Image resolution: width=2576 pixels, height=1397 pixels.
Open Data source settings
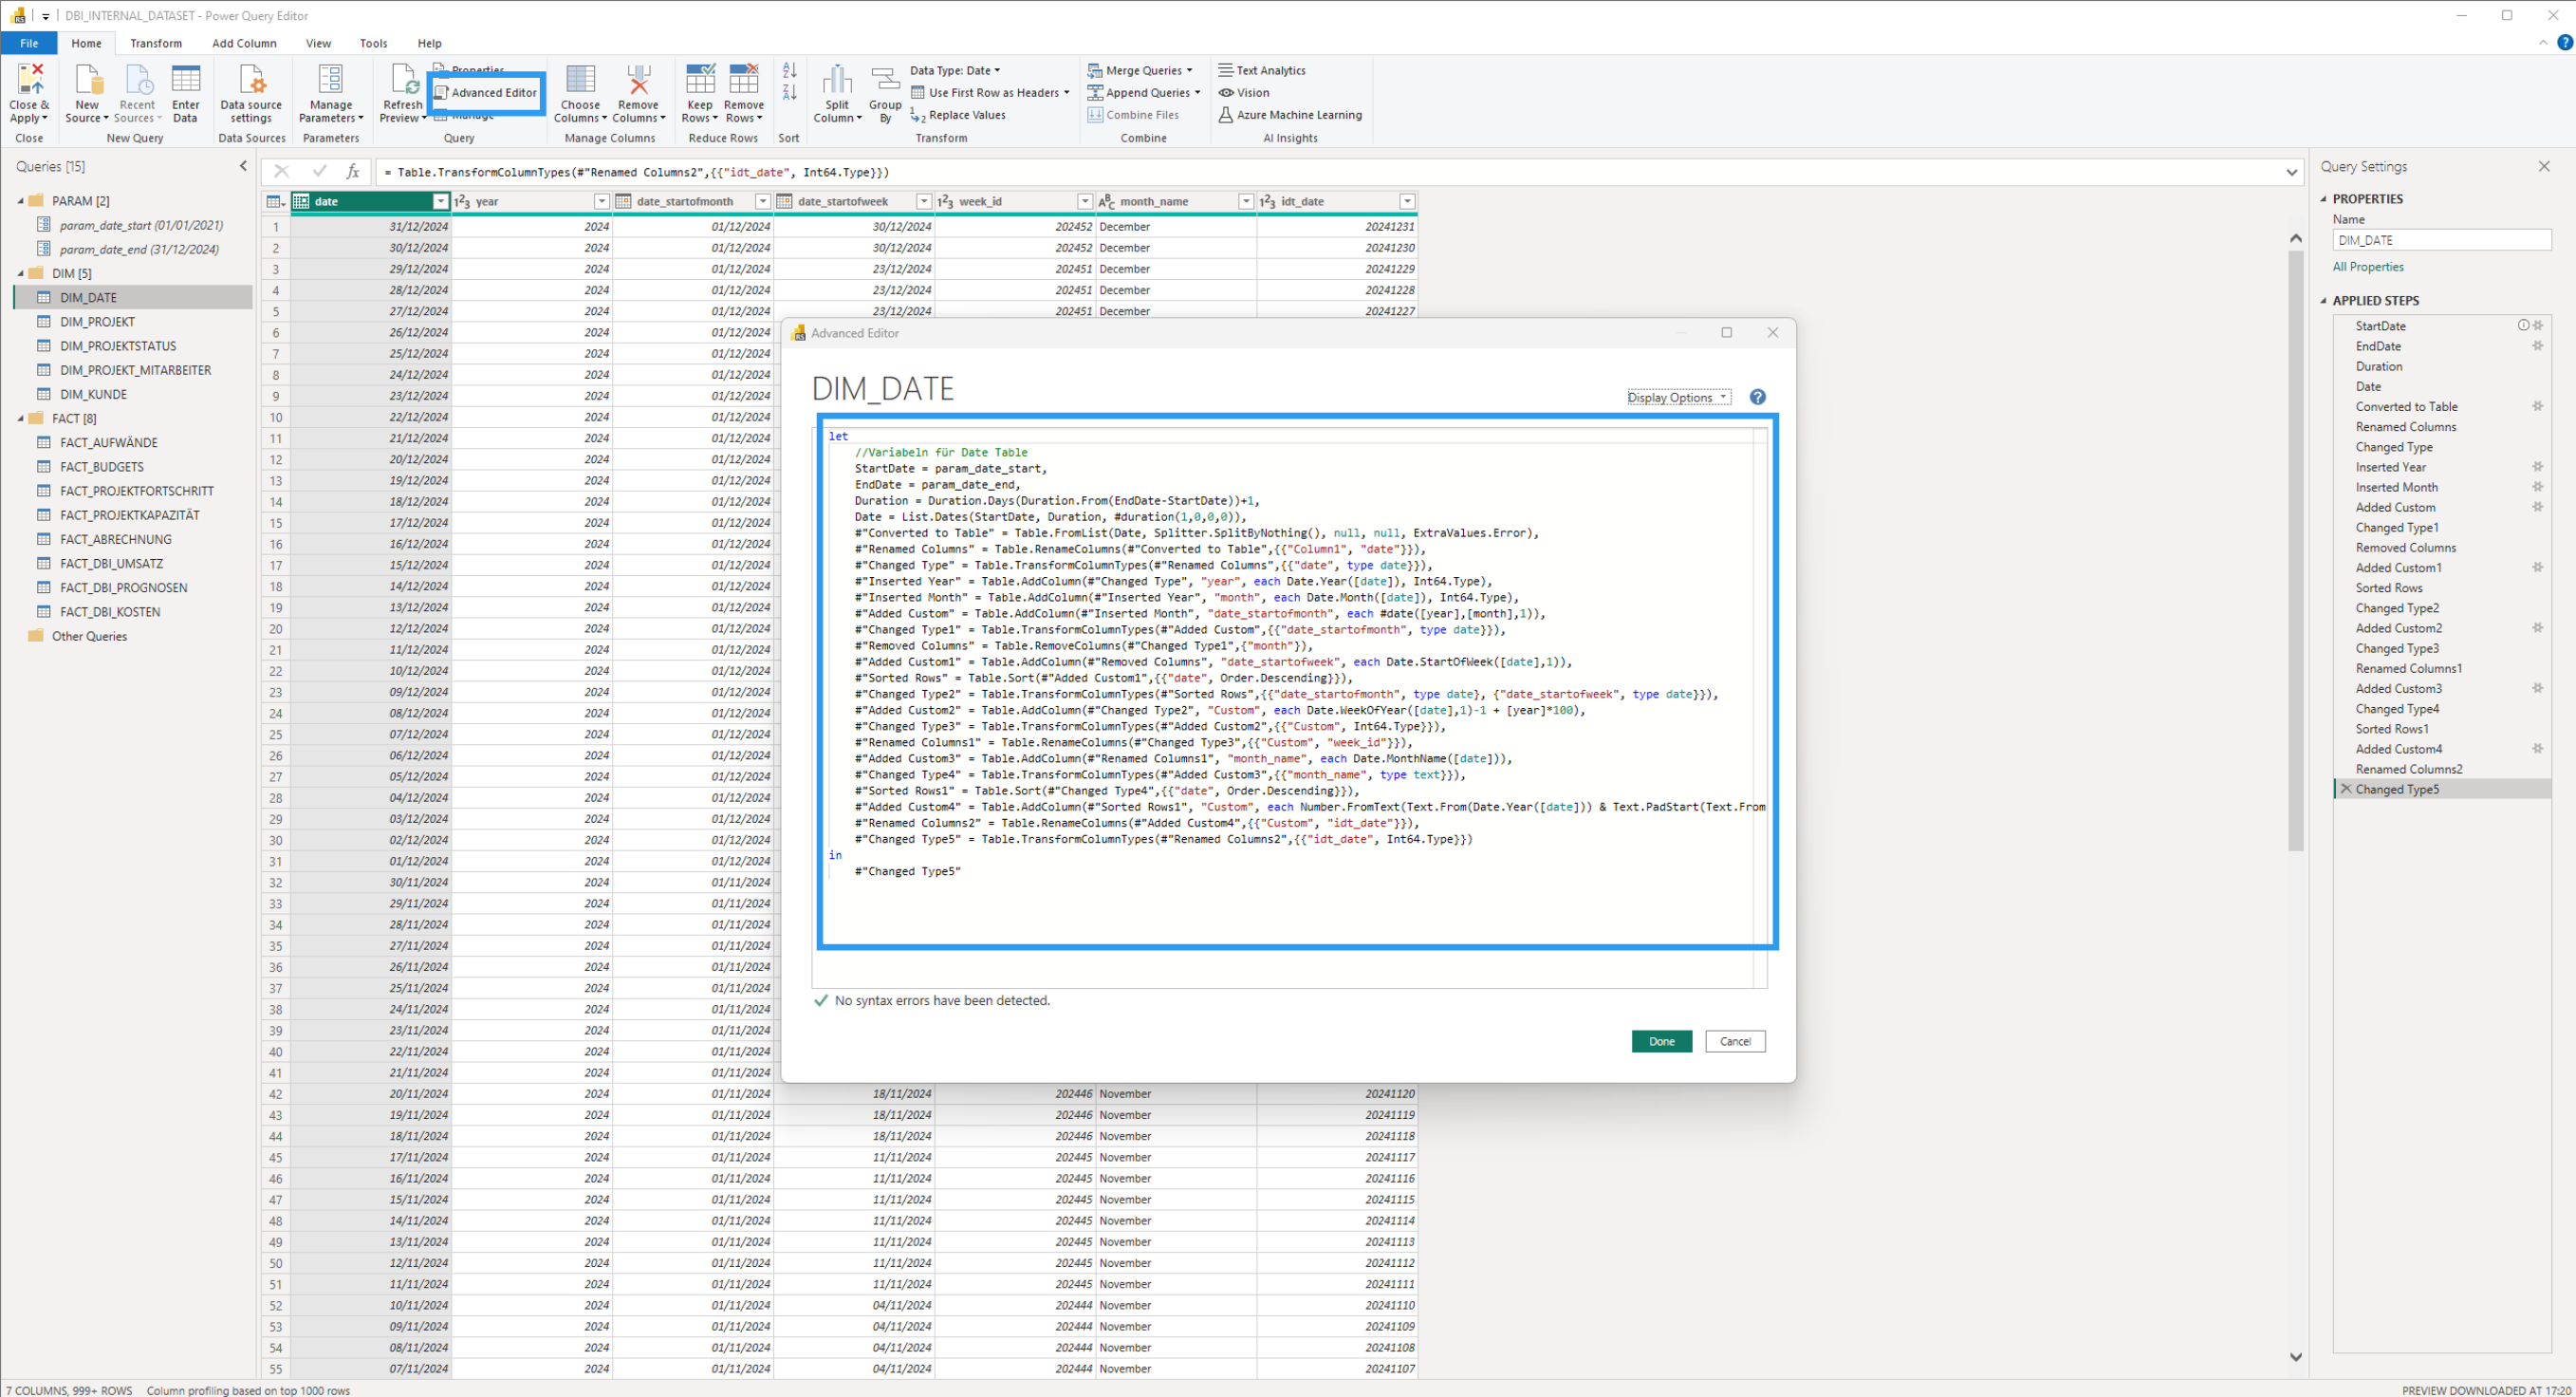click(251, 93)
